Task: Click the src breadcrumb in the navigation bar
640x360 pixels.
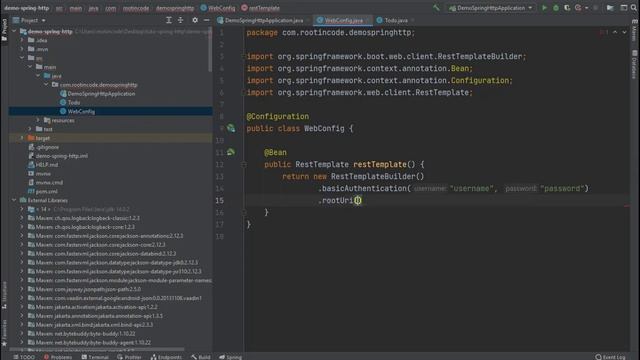Action: [x=59, y=8]
